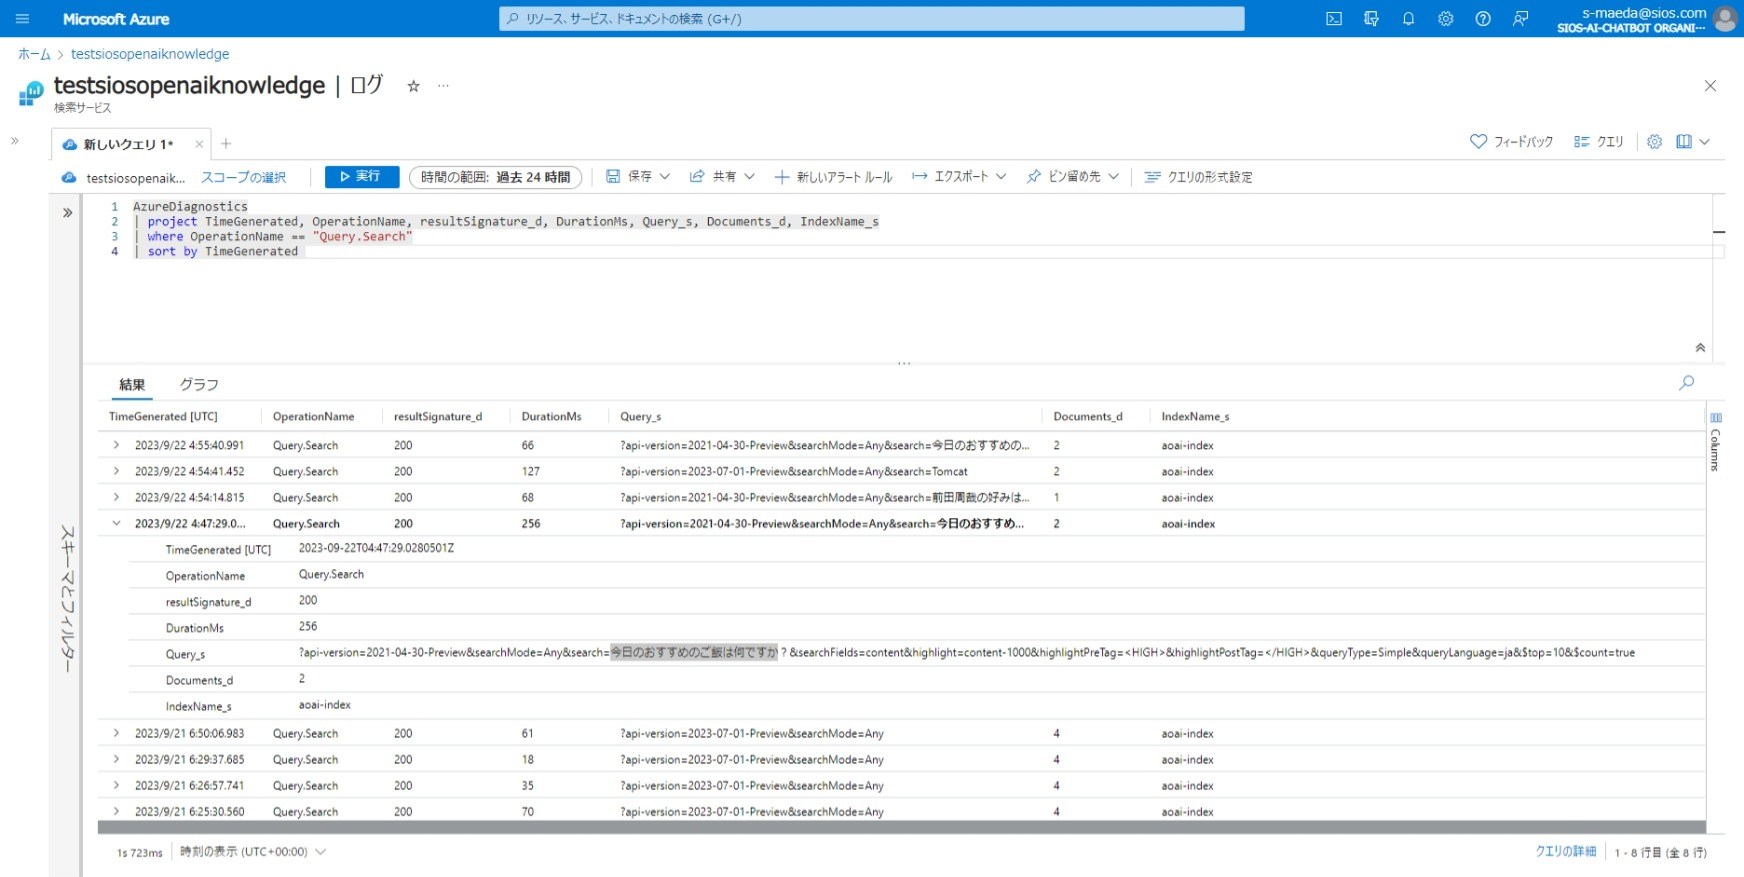Open フィードバック feedback button
The height and width of the screenshot is (877, 1744).
pyautogui.click(x=1511, y=142)
